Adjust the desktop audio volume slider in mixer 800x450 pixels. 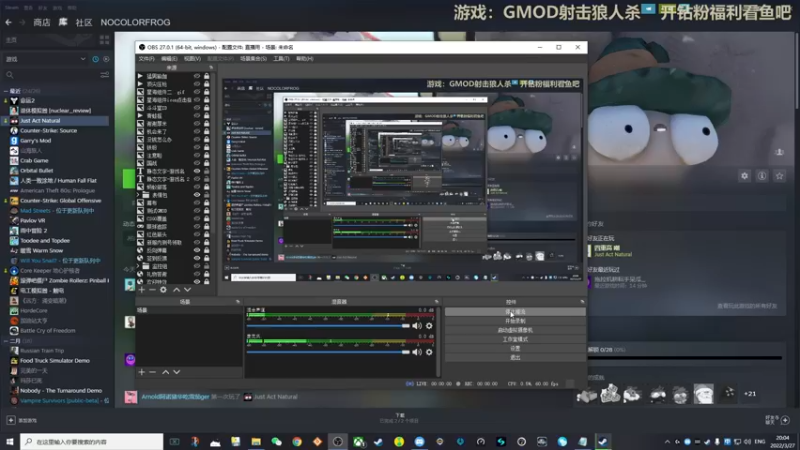[328, 326]
